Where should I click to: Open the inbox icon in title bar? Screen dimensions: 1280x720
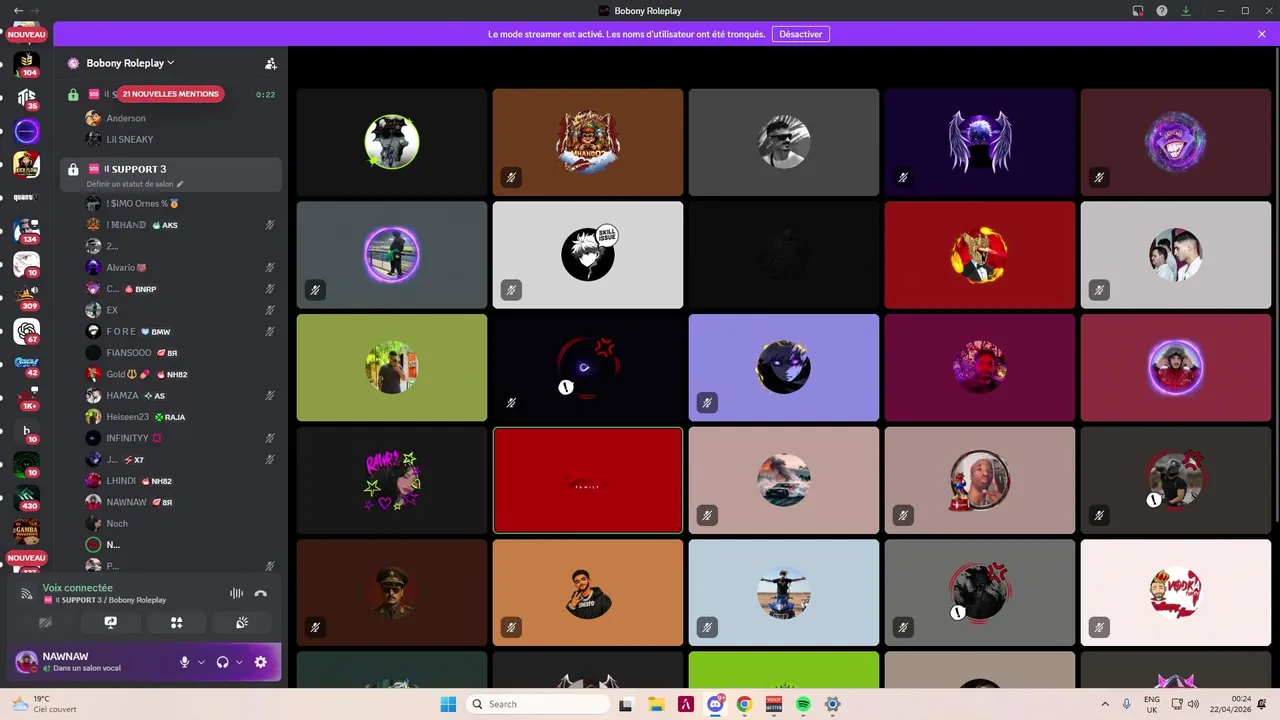coord(1138,10)
